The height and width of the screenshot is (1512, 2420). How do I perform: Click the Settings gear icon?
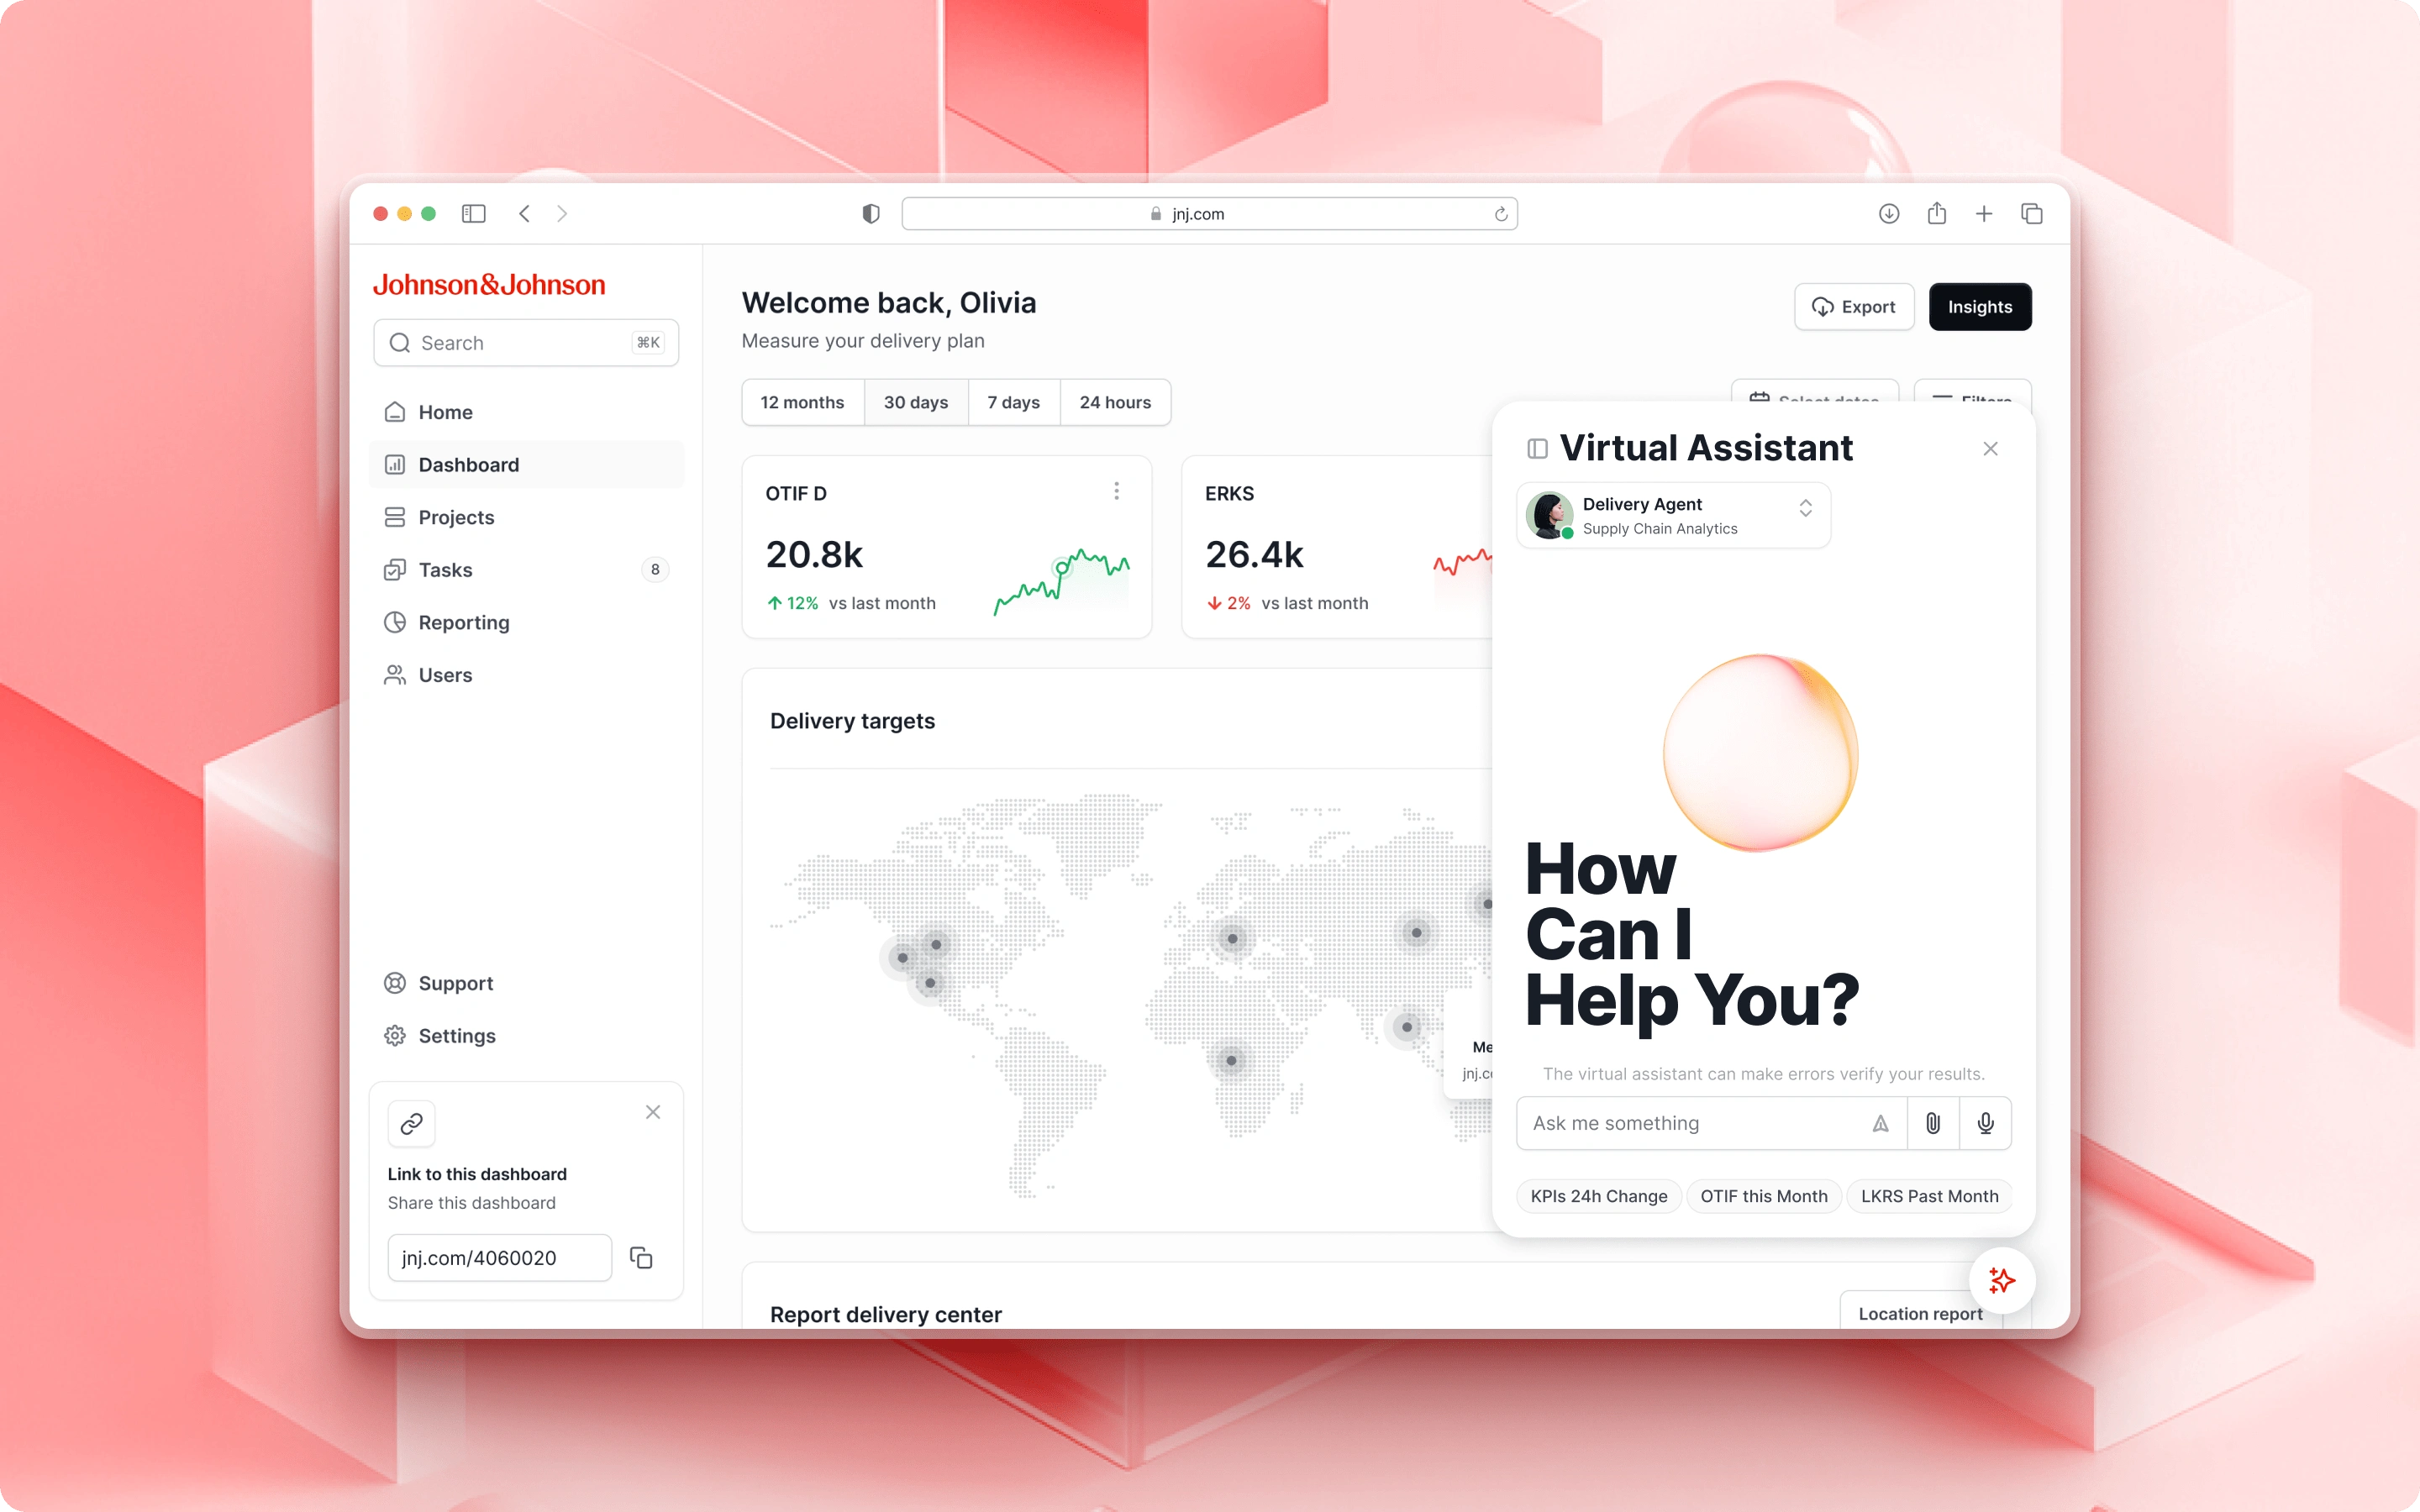tap(396, 1035)
